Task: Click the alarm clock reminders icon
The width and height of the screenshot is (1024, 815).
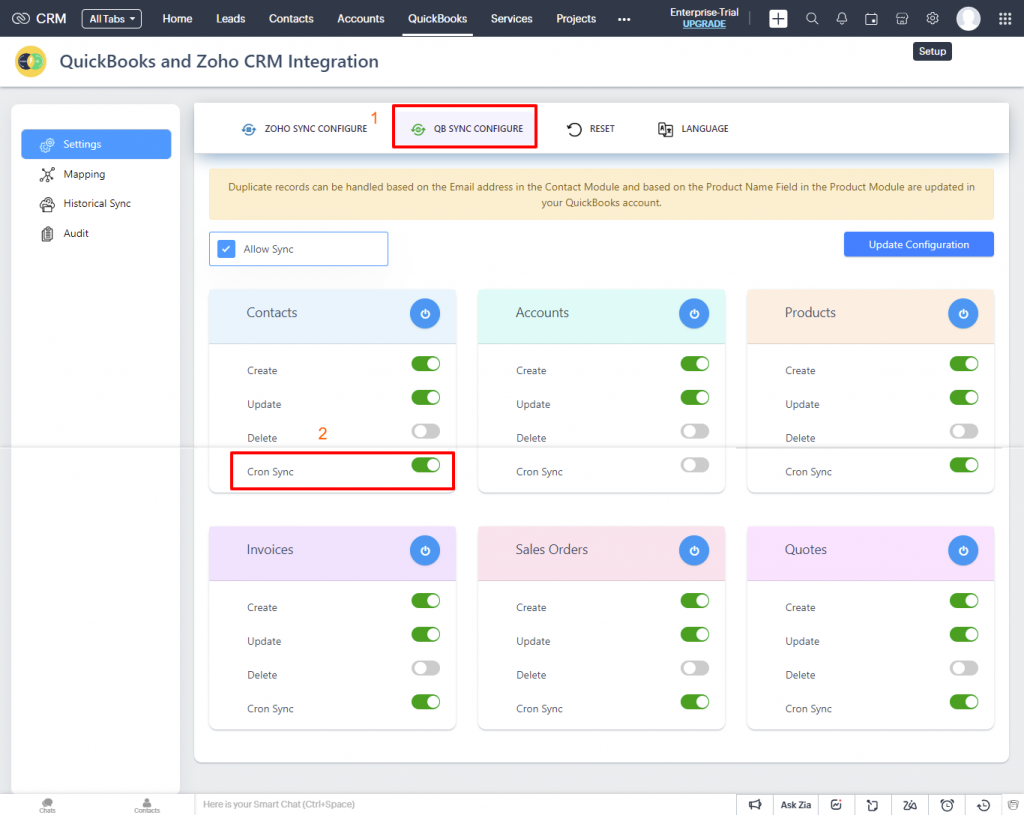Action: (947, 805)
